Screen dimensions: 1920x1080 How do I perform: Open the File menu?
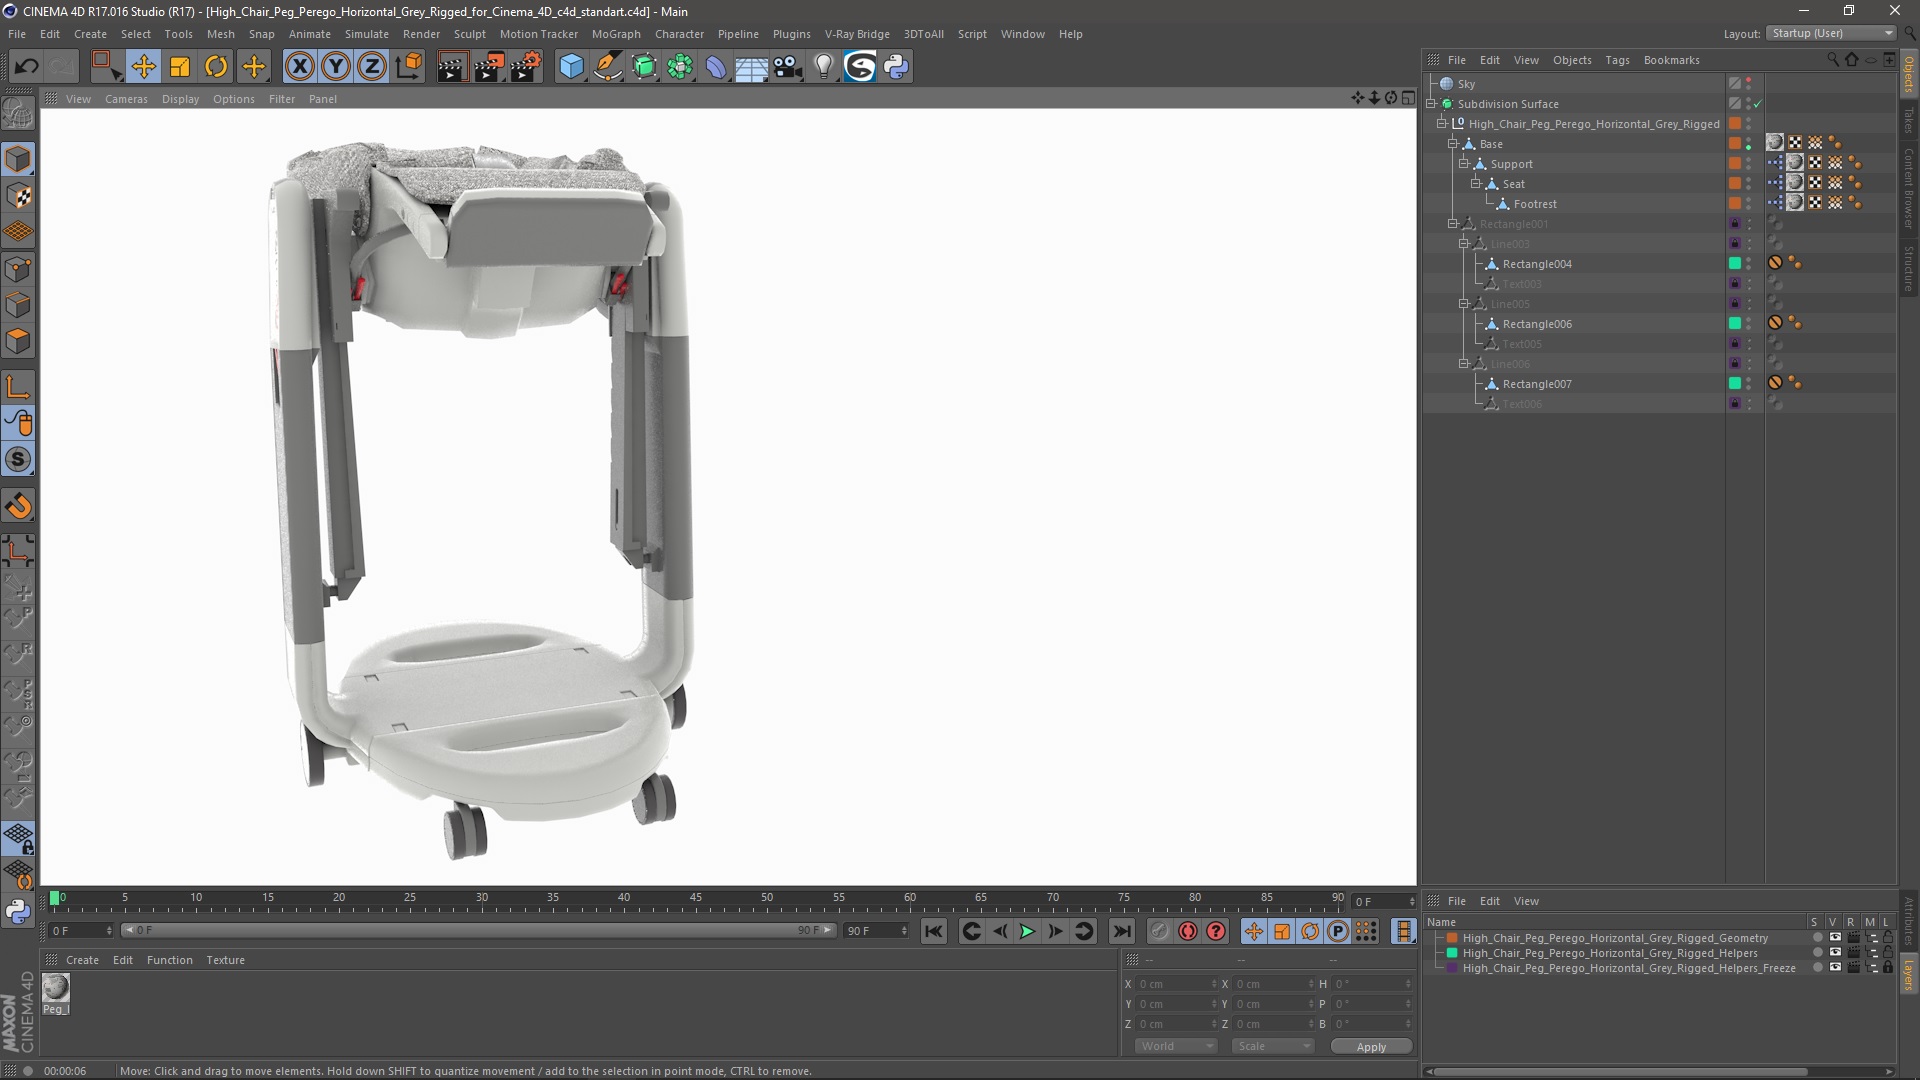17,34
